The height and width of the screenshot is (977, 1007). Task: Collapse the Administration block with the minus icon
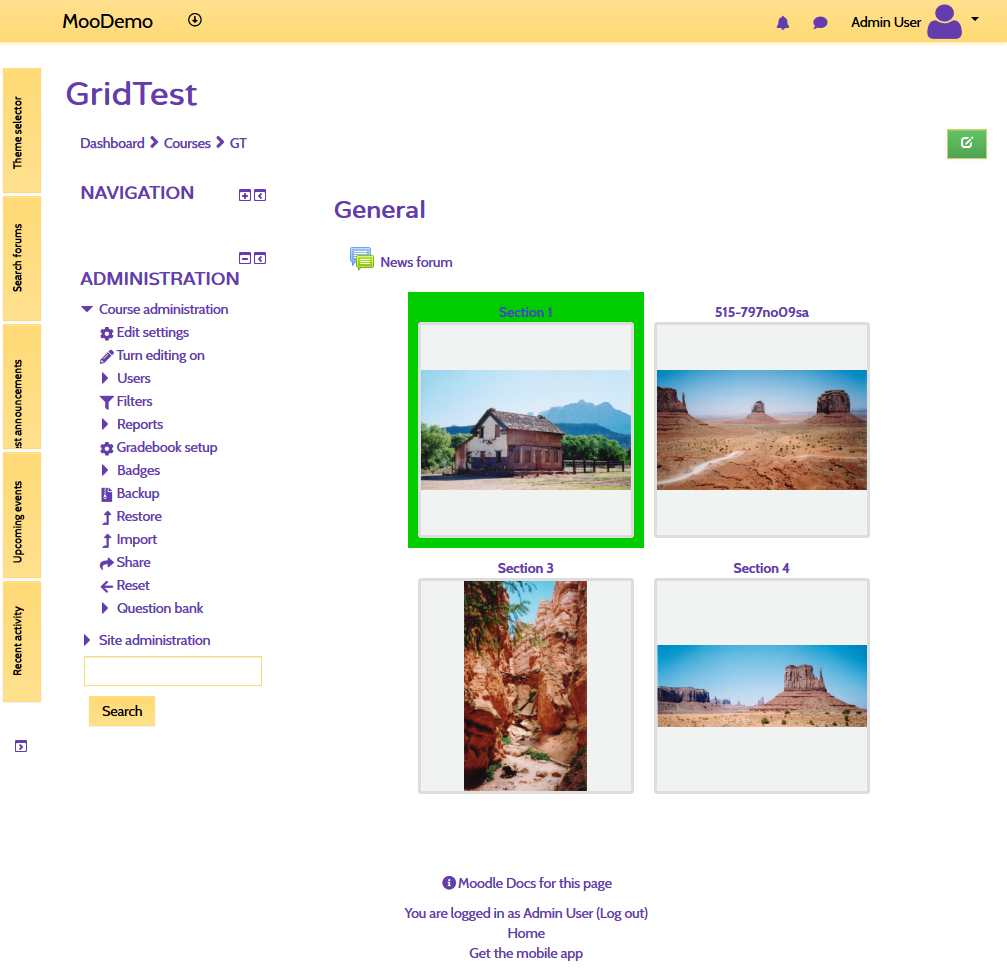point(245,258)
